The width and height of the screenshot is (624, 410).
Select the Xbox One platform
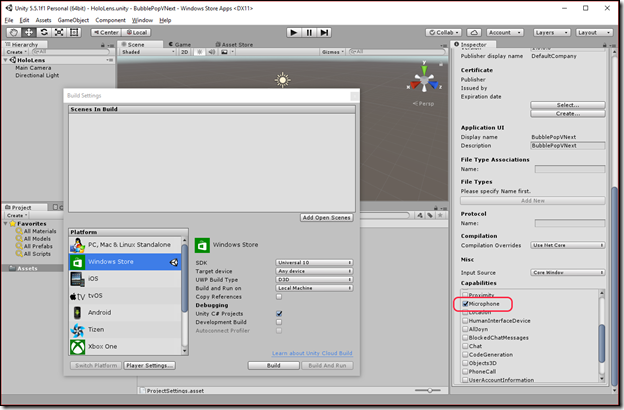click(x=125, y=346)
